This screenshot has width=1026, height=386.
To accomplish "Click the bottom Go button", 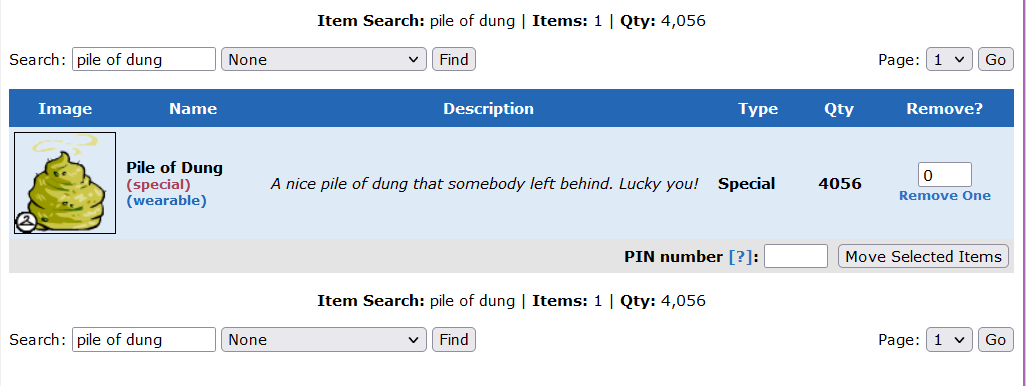I will tap(996, 340).
